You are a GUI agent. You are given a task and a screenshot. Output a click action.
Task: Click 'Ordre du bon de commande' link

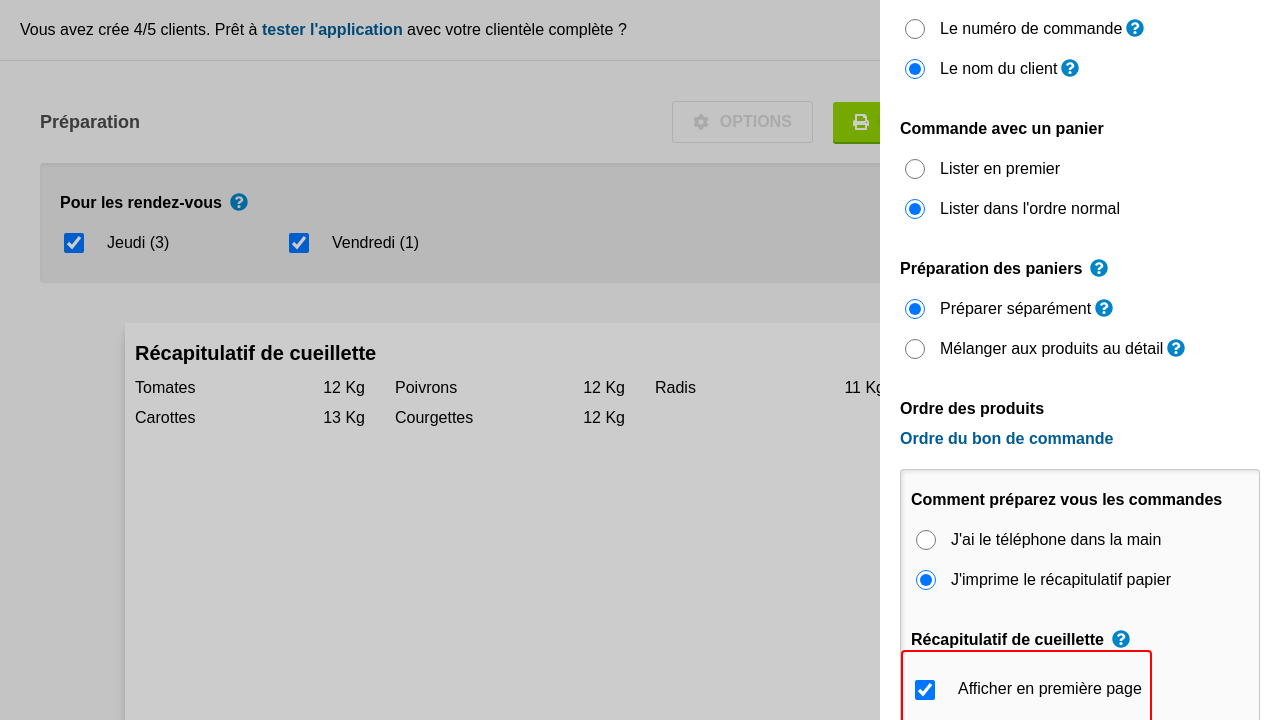point(1006,439)
